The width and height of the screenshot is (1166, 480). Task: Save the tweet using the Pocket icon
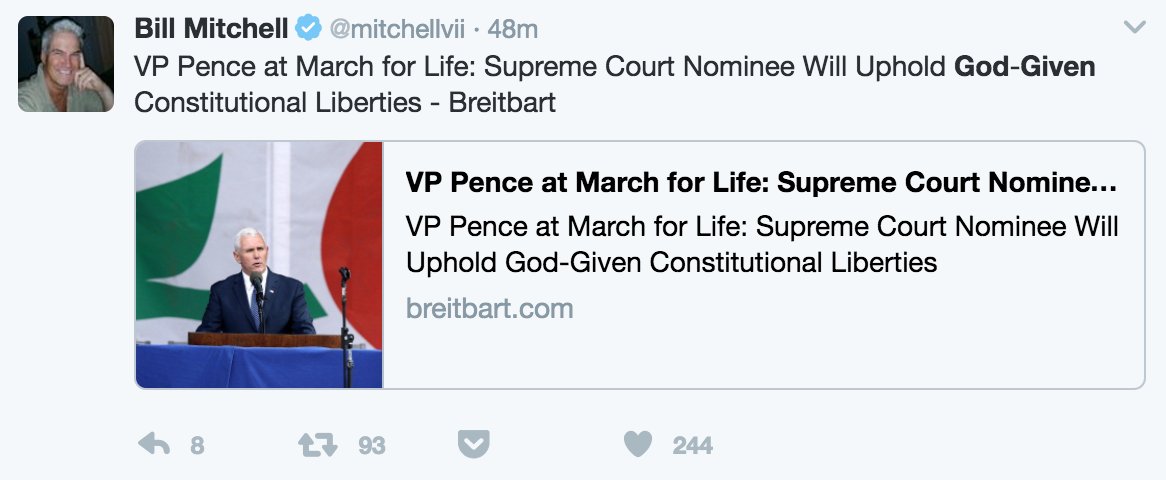(x=473, y=445)
